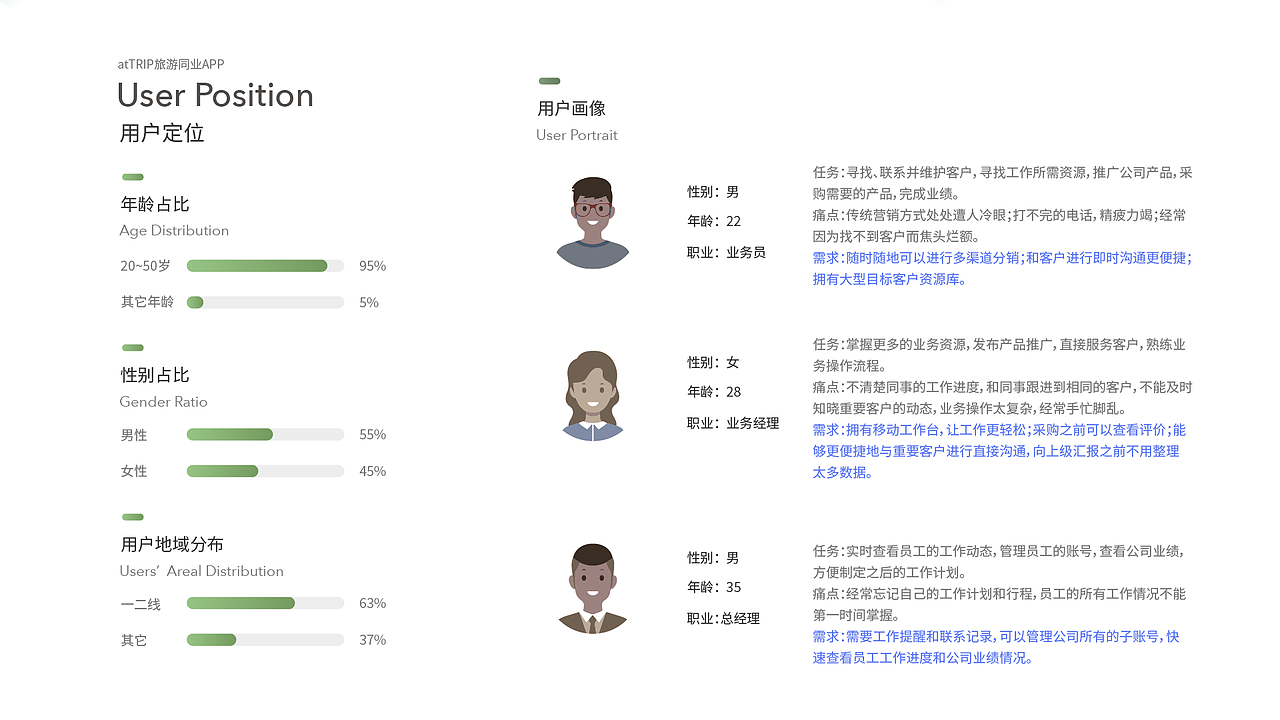1280x720 pixels.
Task: Click the 一二线 region distribution bar
Action: coord(265,603)
